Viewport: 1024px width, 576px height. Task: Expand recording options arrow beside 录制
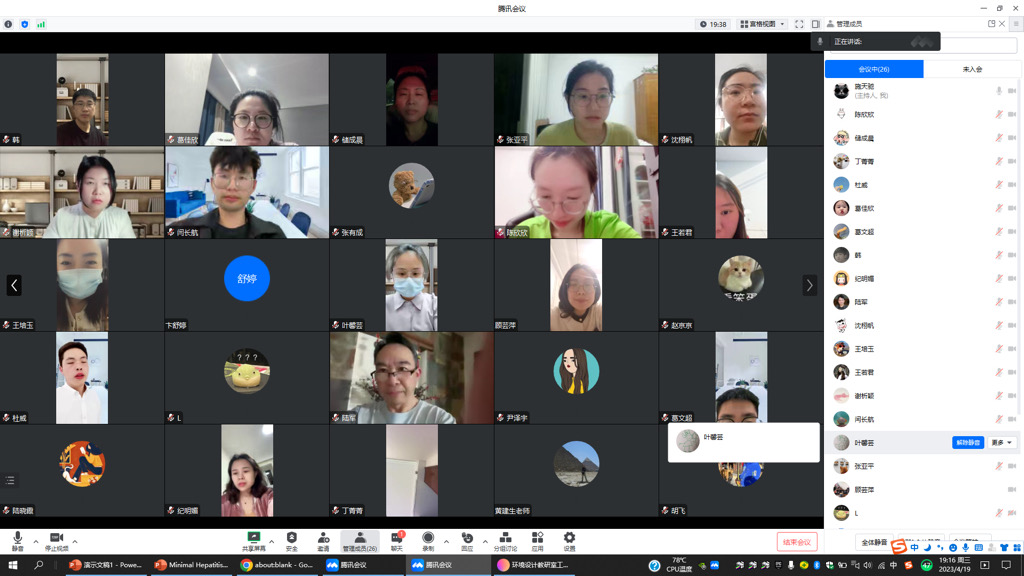pos(446,541)
